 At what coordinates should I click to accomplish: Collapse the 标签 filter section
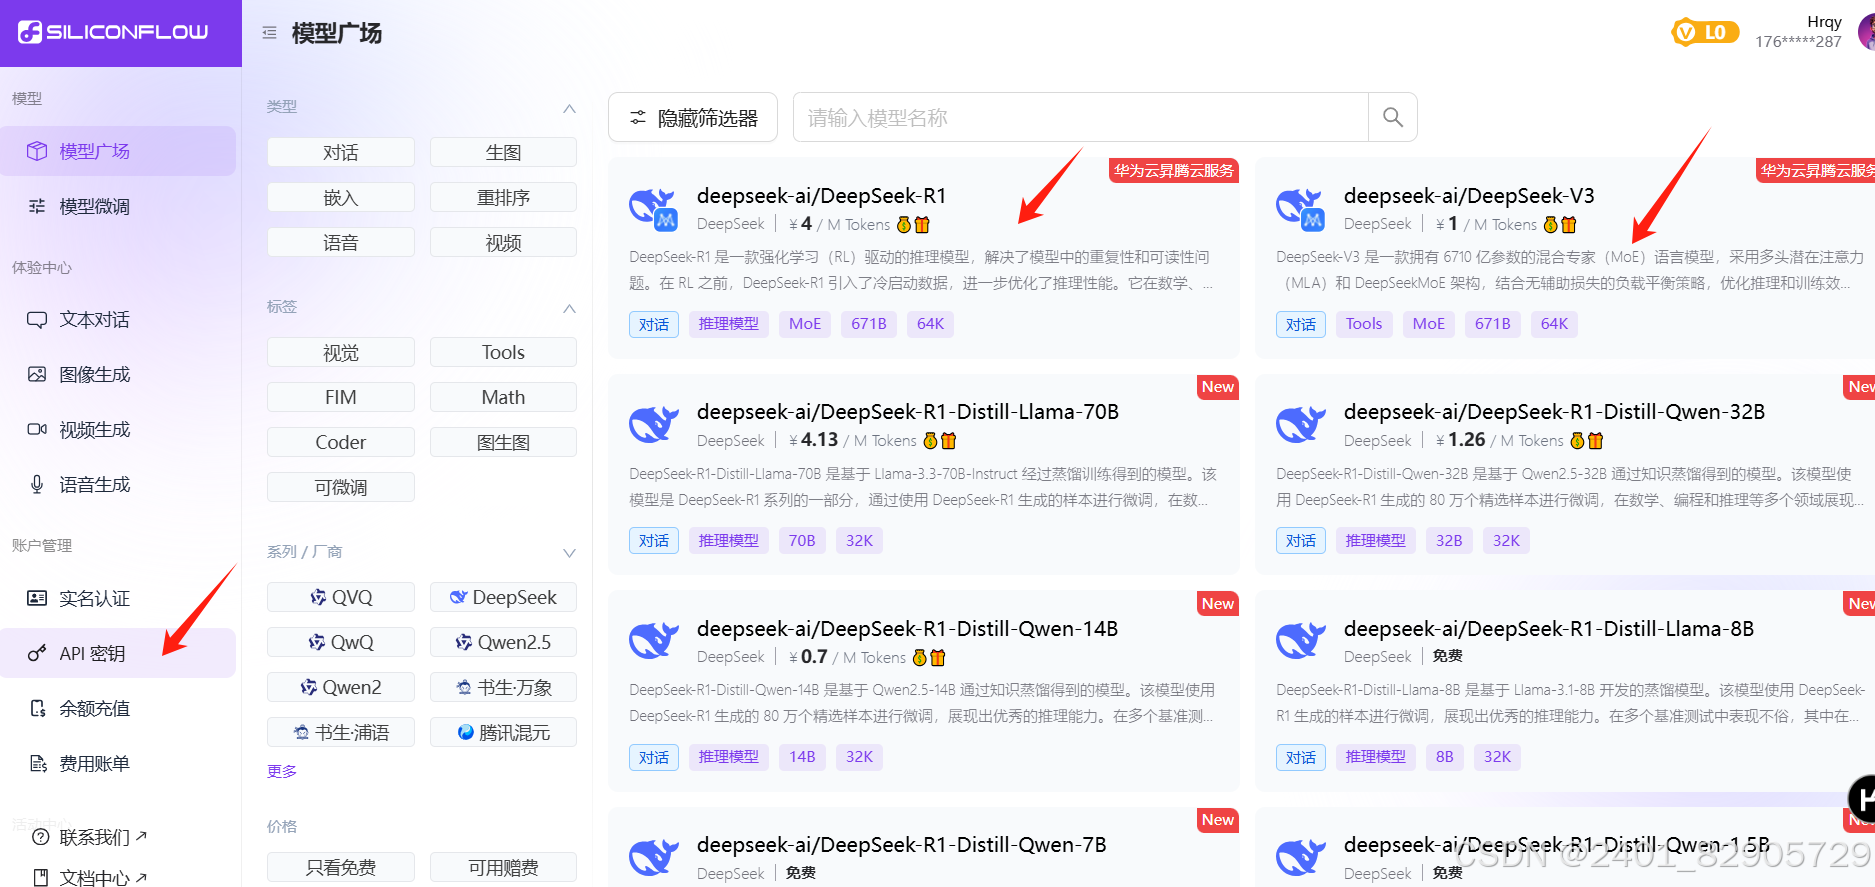[x=569, y=308]
